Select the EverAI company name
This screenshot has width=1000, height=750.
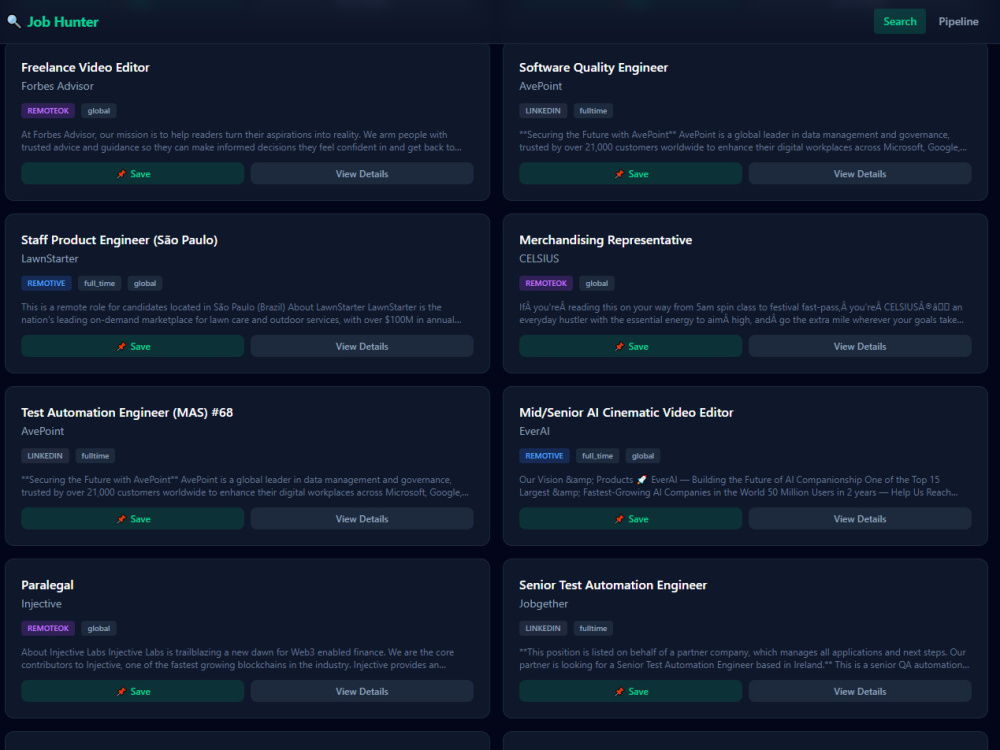tap(534, 431)
